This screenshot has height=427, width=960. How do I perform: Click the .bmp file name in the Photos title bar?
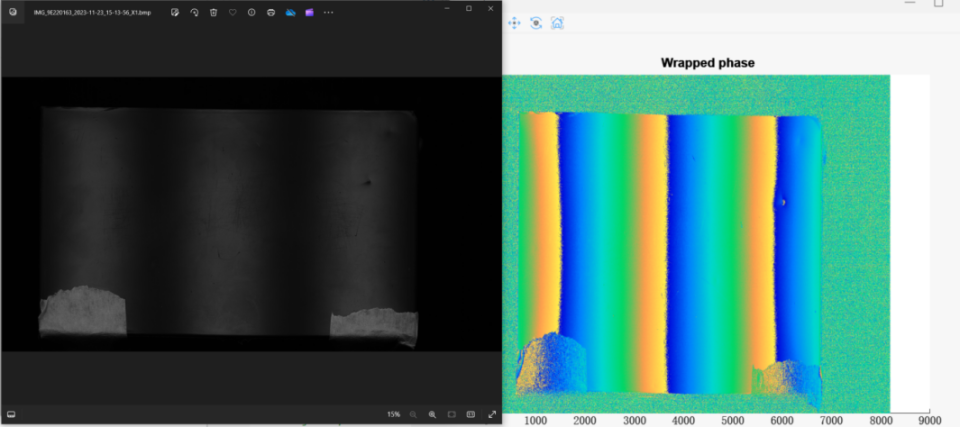[x=92, y=12]
